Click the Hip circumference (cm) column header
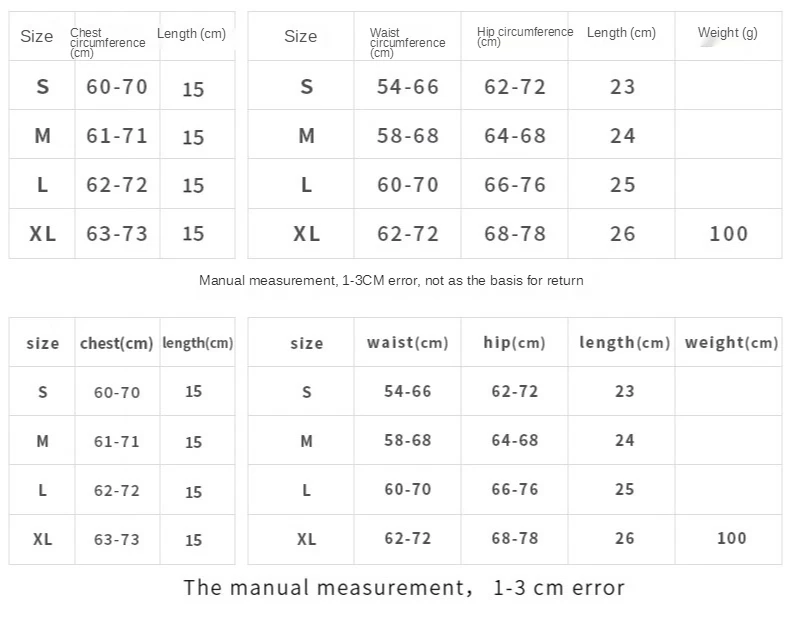 point(525,36)
